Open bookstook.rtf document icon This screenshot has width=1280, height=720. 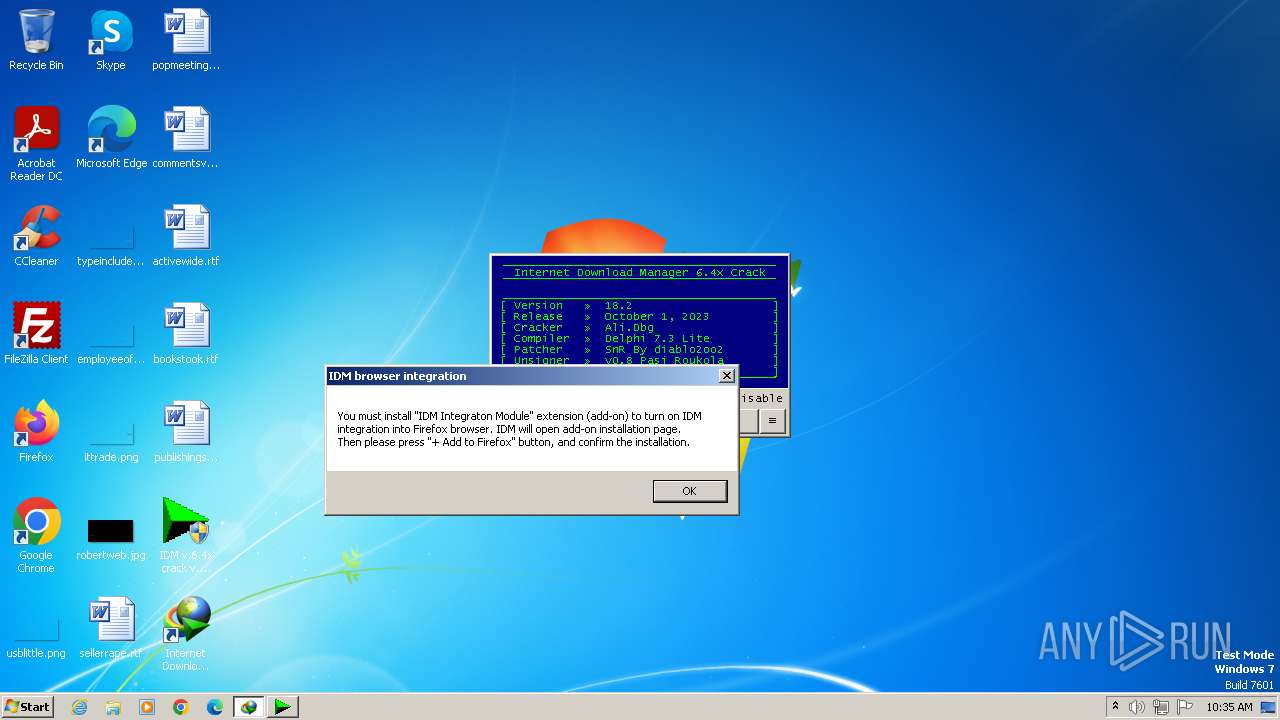tap(186, 334)
